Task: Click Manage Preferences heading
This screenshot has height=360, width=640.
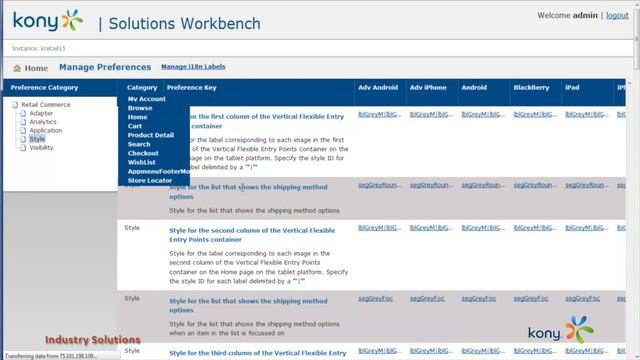Action: point(105,67)
